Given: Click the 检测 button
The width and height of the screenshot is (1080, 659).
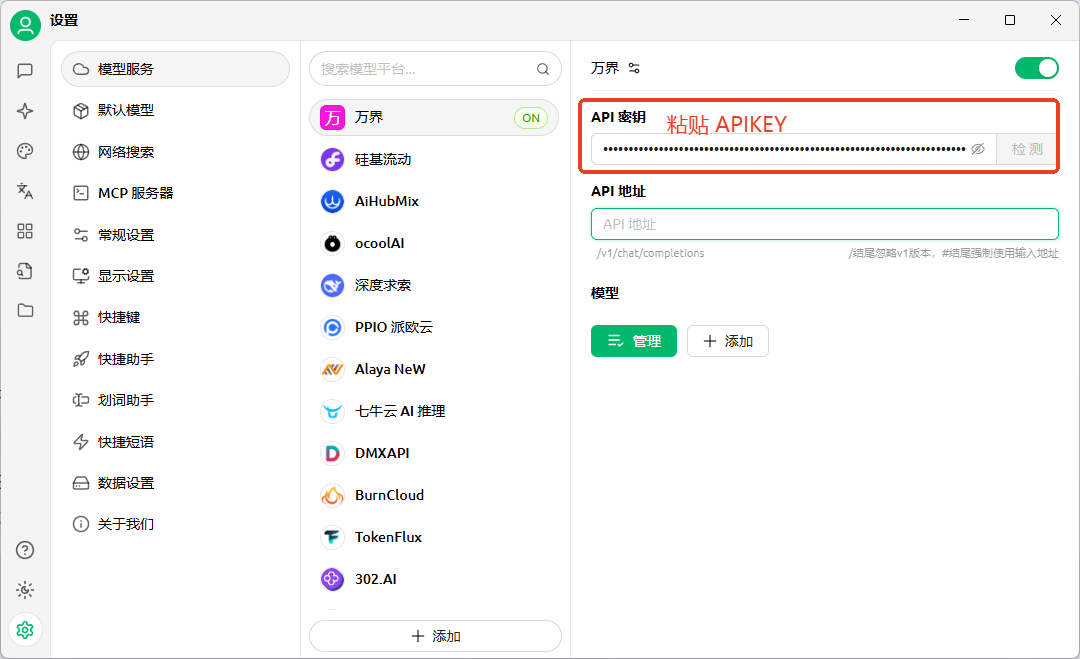Looking at the screenshot, I should (1027, 149).
